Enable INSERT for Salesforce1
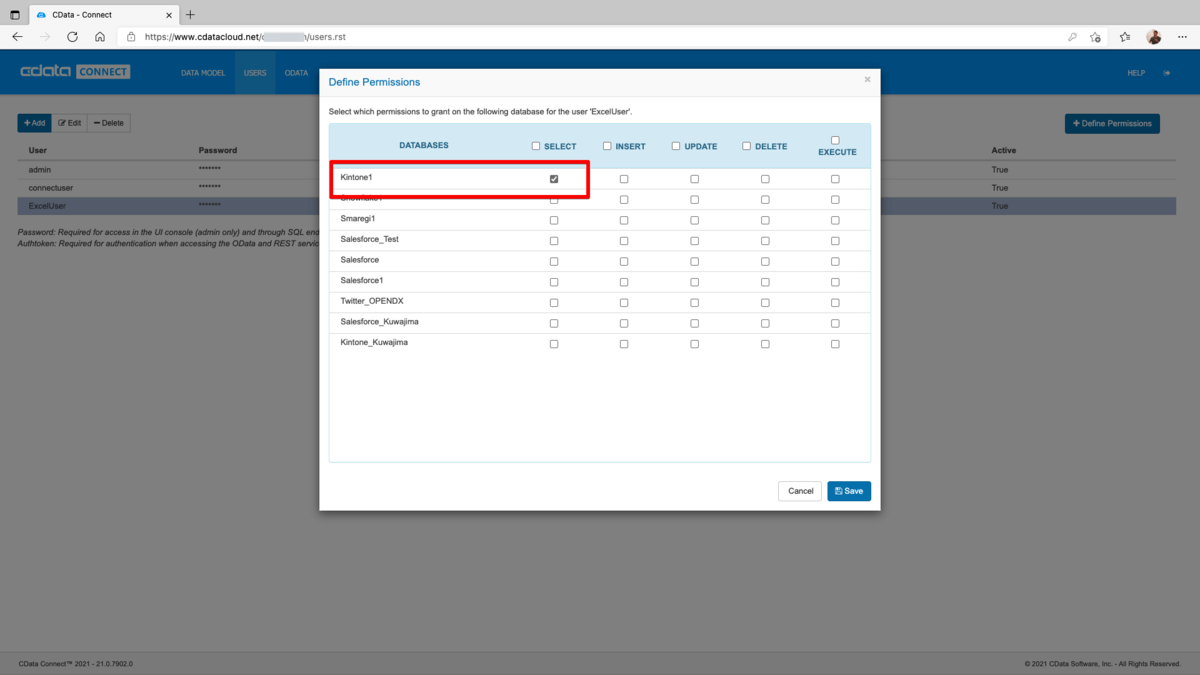1200x675 pixels. point(624,282)
